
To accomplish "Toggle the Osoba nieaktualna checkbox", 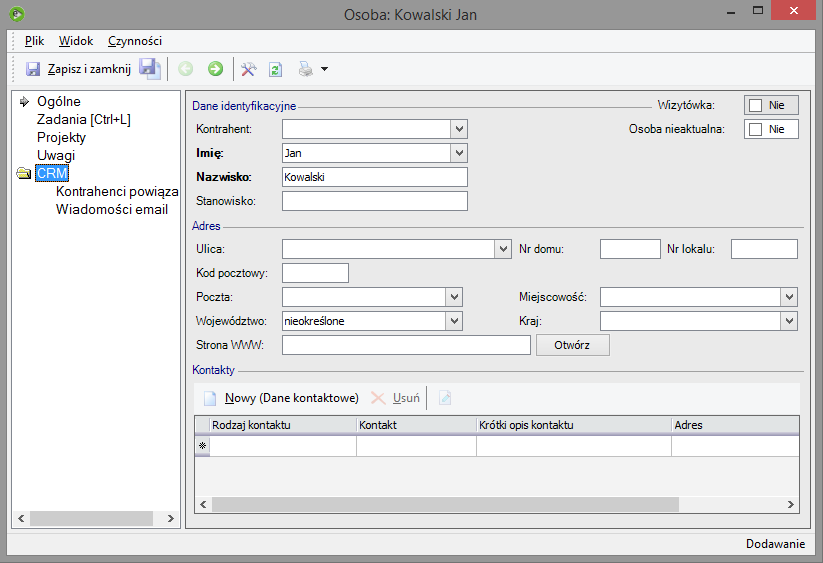I will point(755,130).
